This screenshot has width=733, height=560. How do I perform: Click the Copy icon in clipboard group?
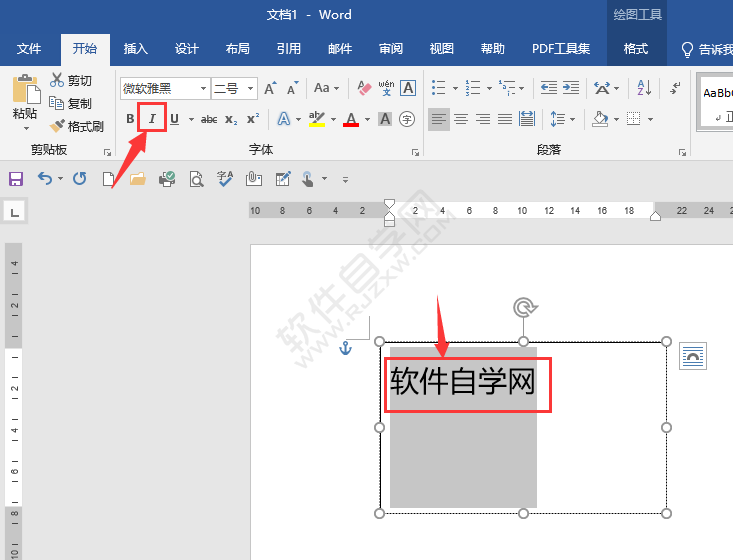[x=57, y=103]
